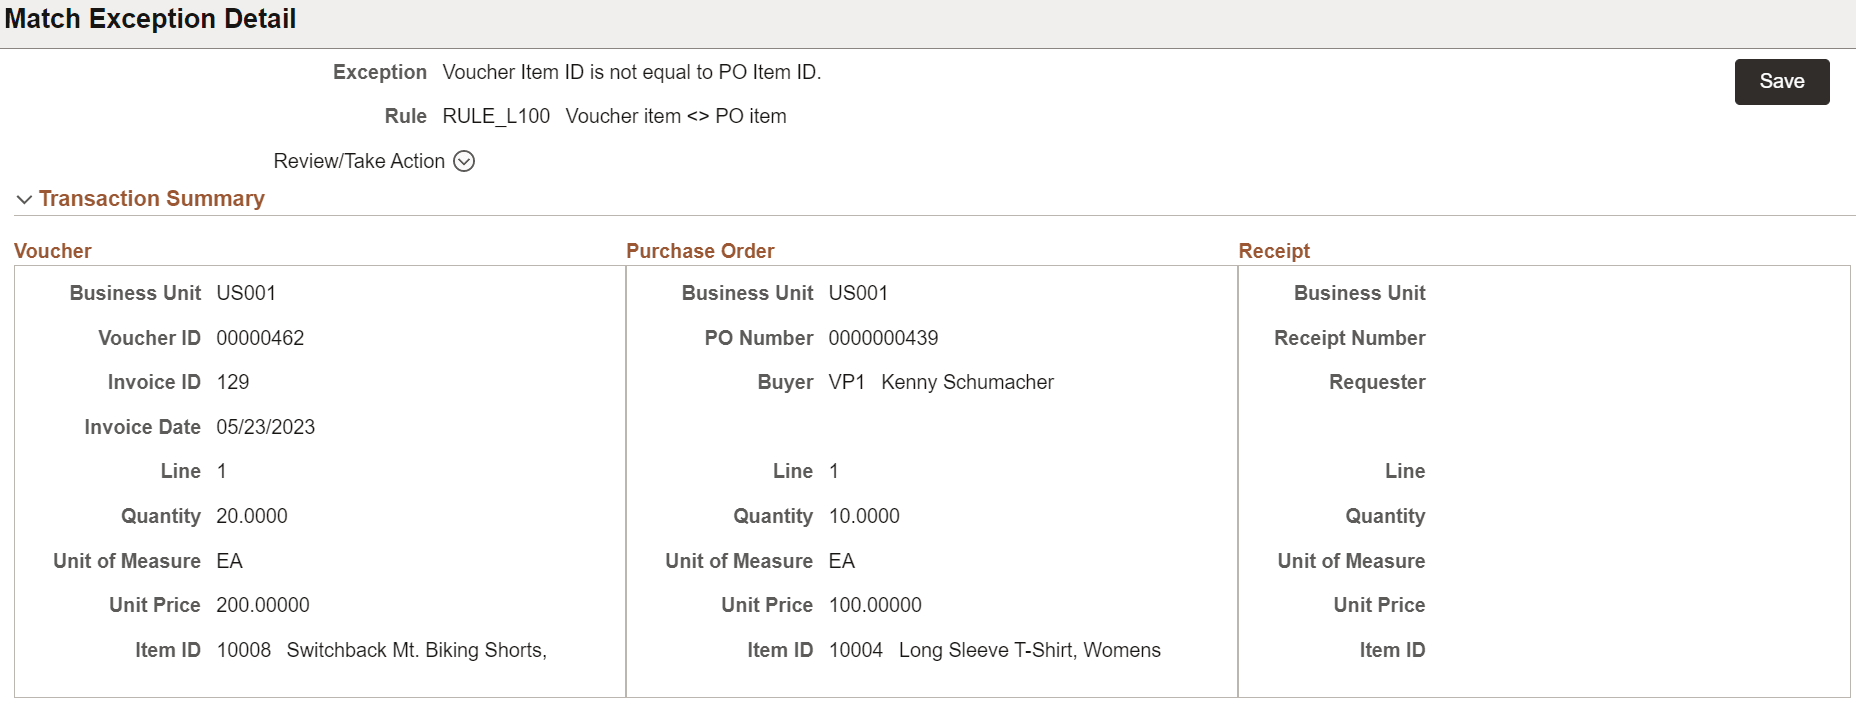Open PO Number 0000000439
Screen dimensions: 1856x702
[883, 338]
